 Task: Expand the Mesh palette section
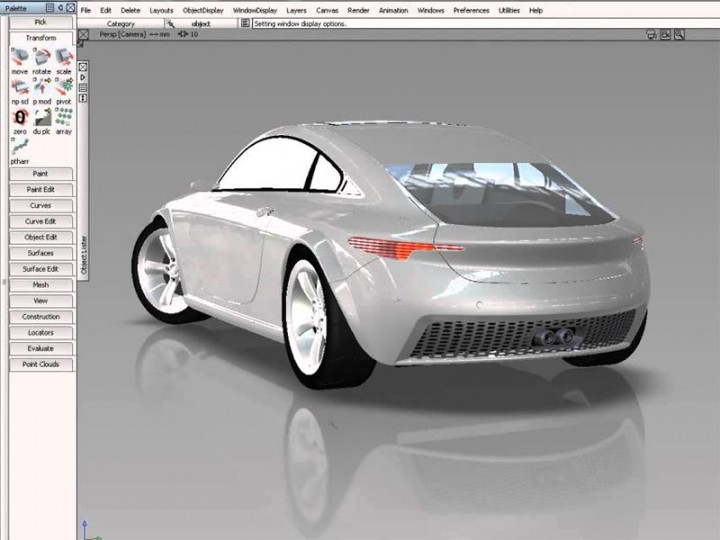[x=41, y=285]
